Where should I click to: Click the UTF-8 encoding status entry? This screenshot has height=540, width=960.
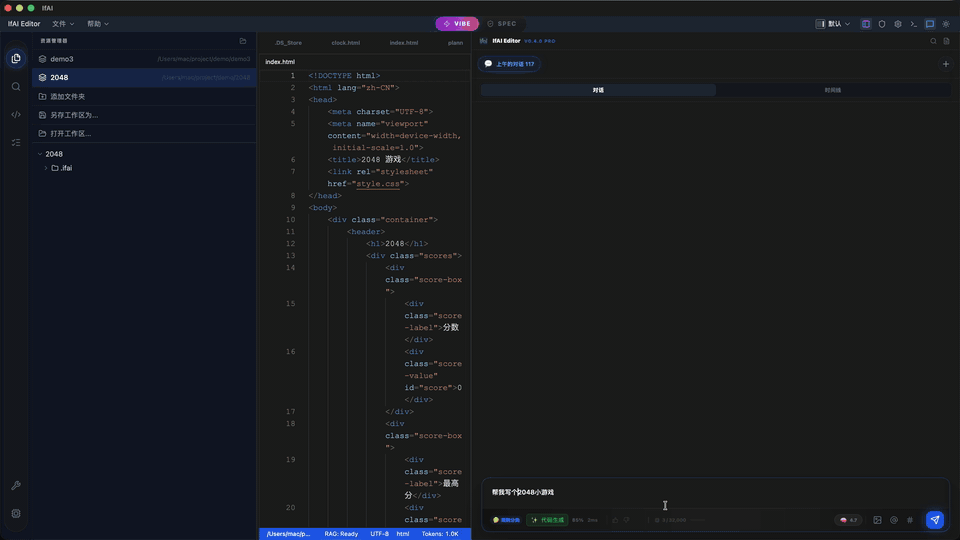[x=379, y=534]
